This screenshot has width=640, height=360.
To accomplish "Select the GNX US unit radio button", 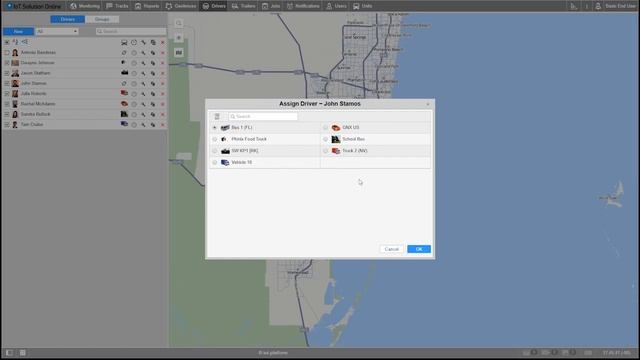I will 325,128.
